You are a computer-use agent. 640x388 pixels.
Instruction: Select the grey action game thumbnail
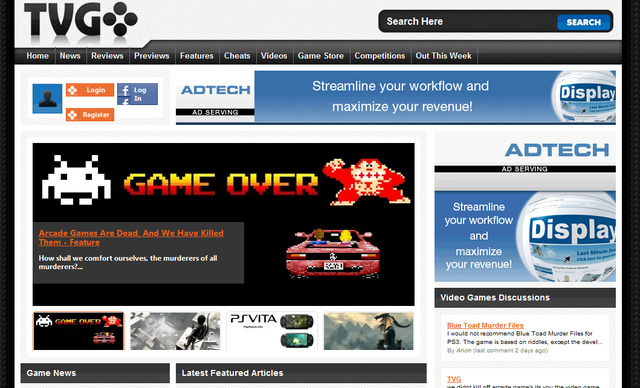pos(175,331)
